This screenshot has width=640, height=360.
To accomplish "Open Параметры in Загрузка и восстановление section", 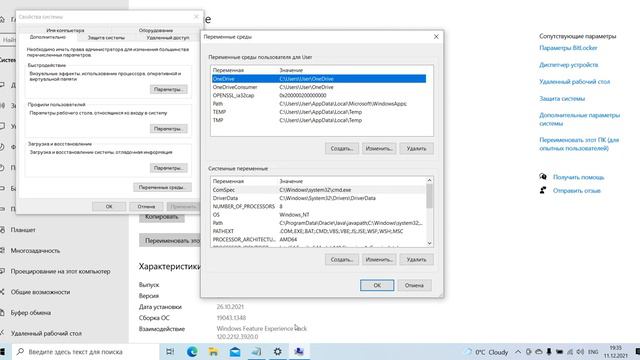I will (x=169, y=168).
